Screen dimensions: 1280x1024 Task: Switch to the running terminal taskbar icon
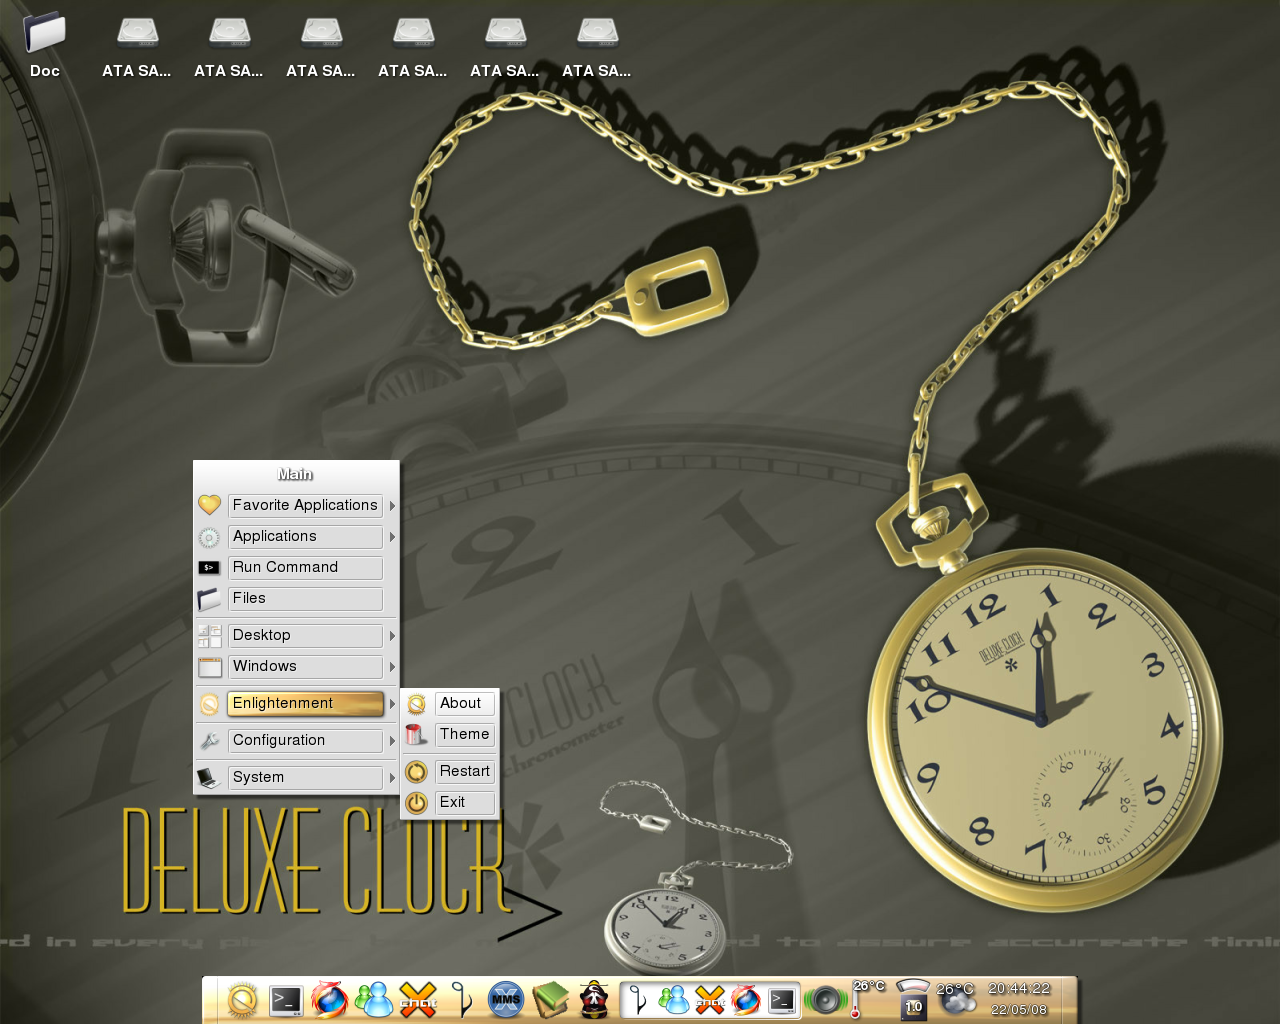tap(782, 999)
